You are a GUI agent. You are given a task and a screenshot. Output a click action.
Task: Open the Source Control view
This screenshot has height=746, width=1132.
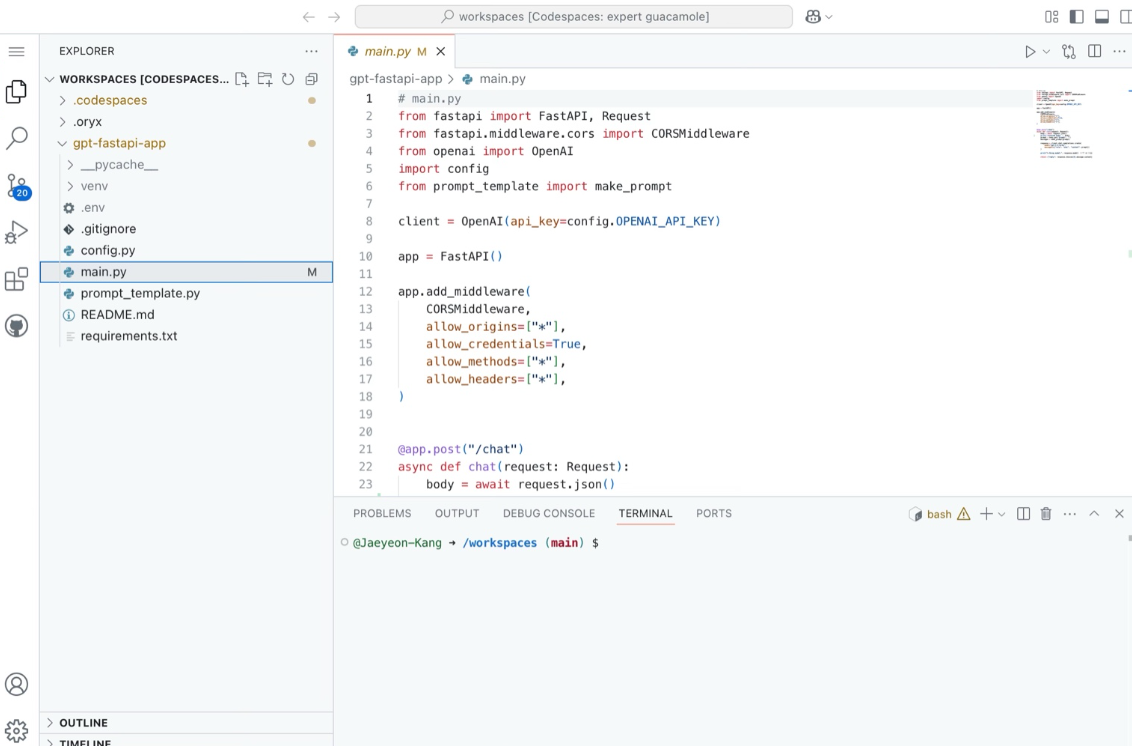pos(15,185)
